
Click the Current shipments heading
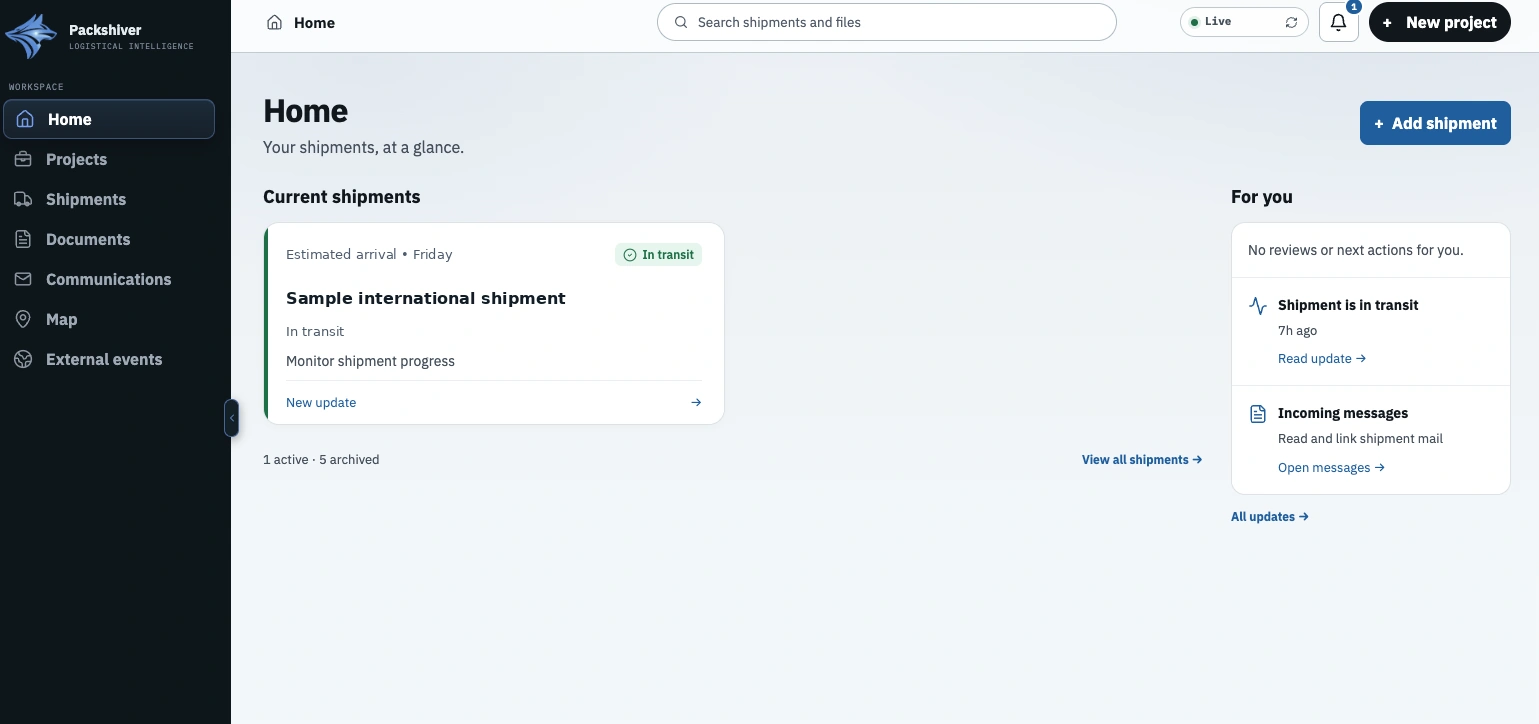click(x=342, y=197)
